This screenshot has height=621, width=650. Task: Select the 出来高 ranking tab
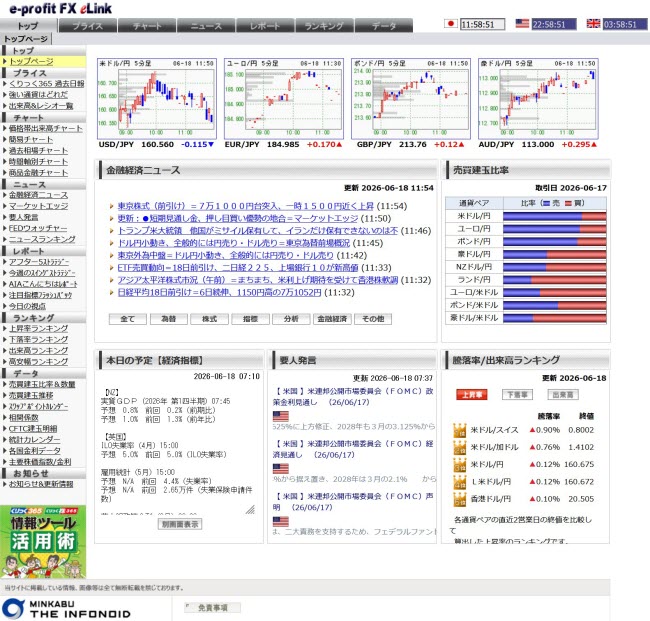[x=563, y=395]
